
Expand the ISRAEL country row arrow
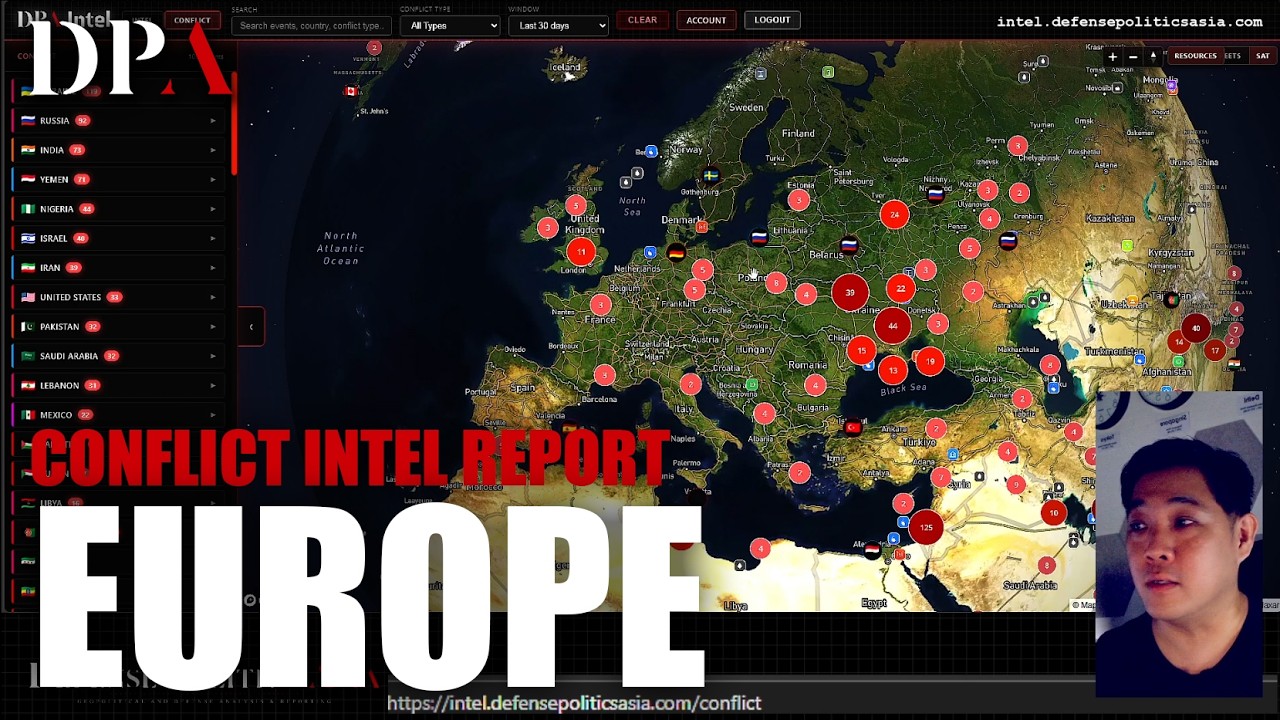pos(212,238)
